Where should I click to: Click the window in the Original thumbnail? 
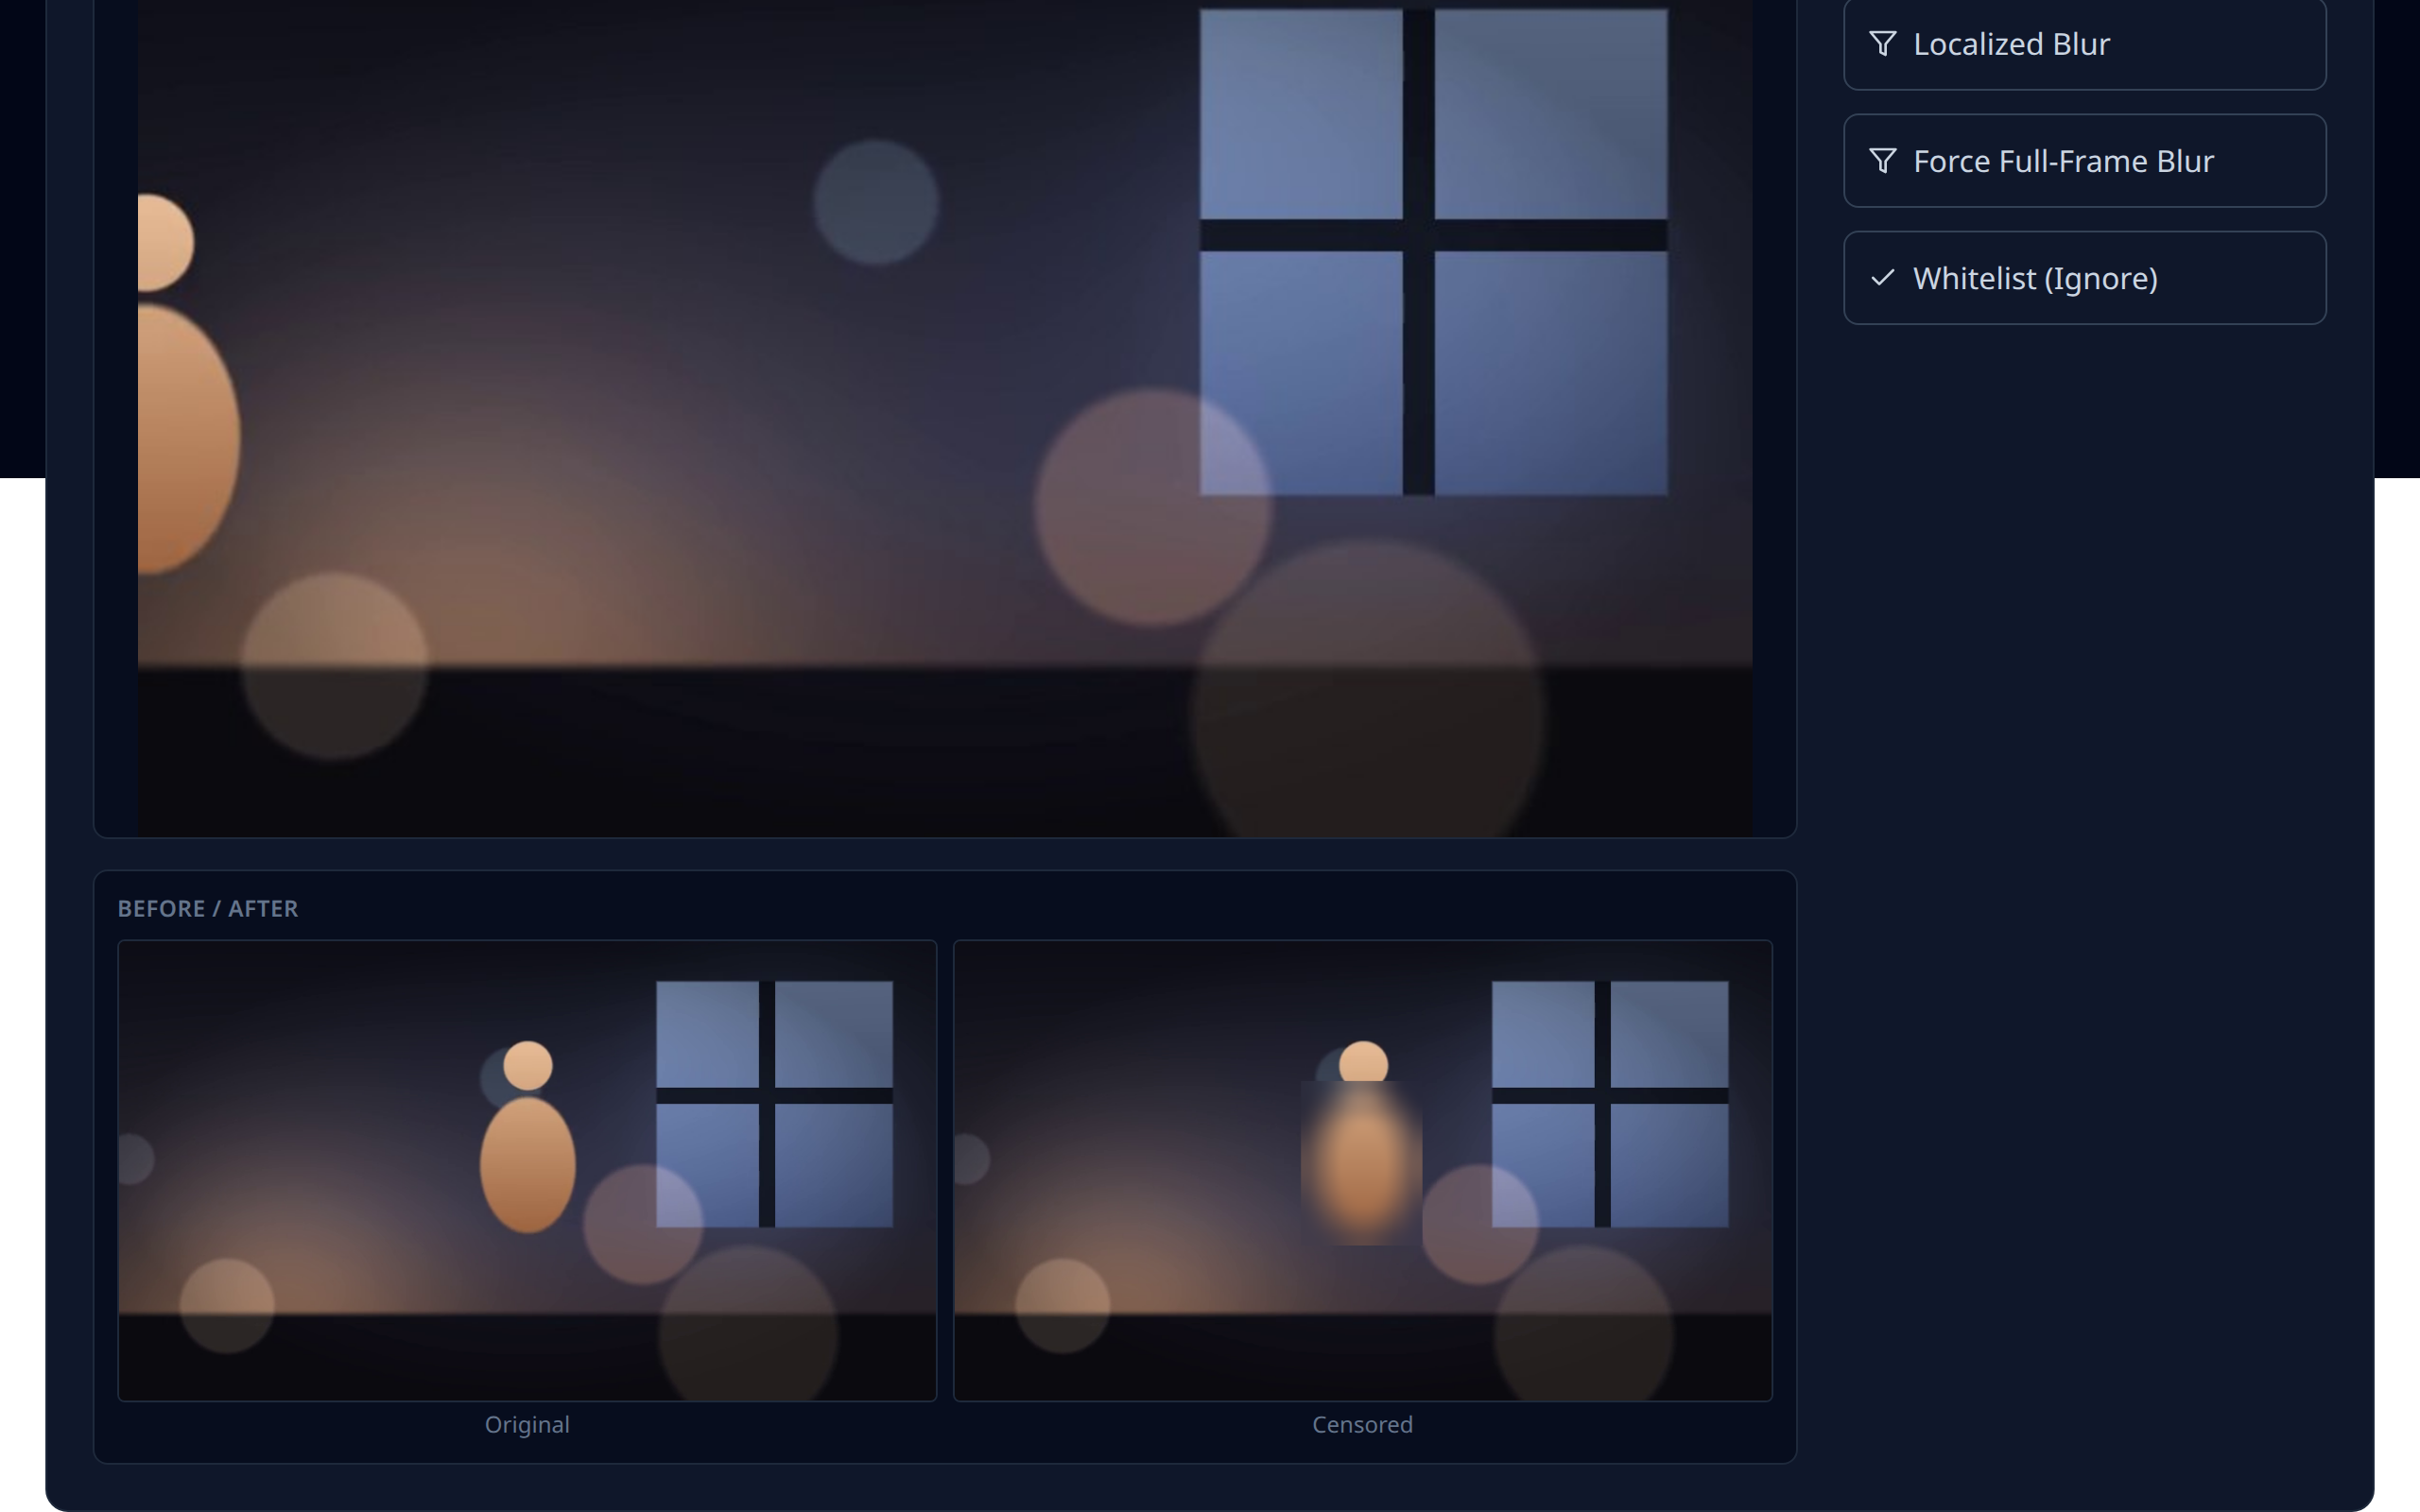point(774,1104)
